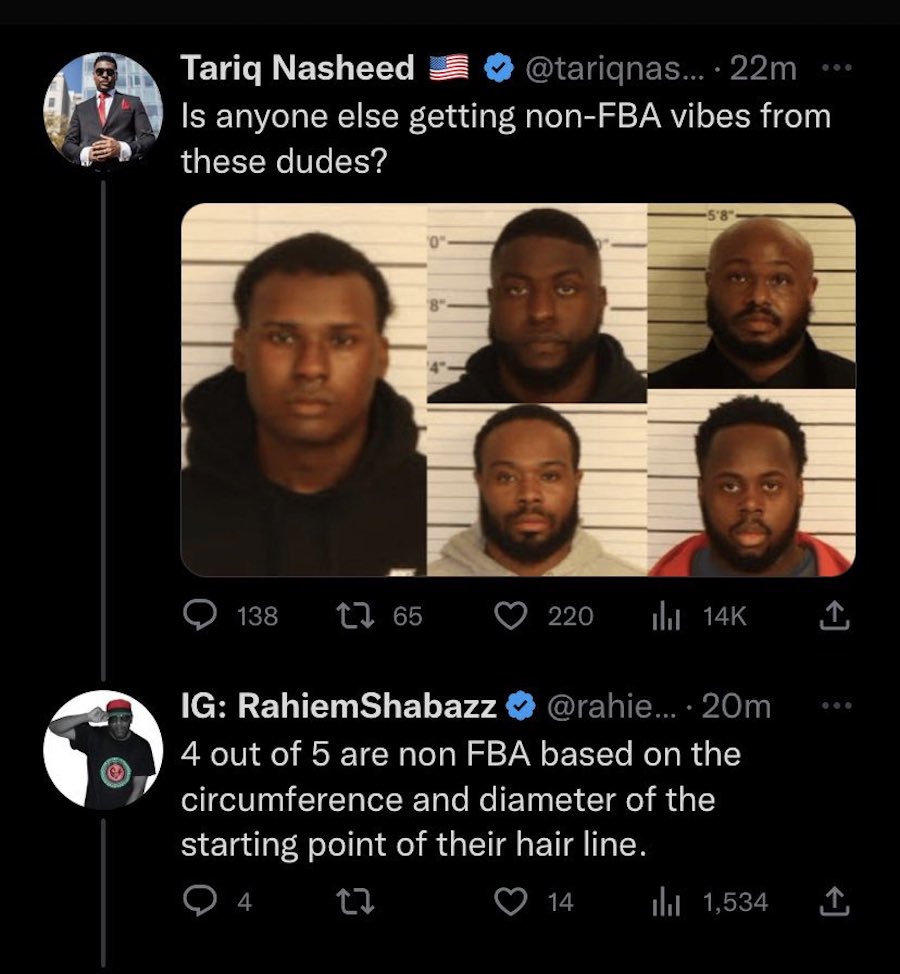This screenshot has height=974, width=900.
Task: Reply to RahiemShabazz's comment
Action: coord(200,902)
